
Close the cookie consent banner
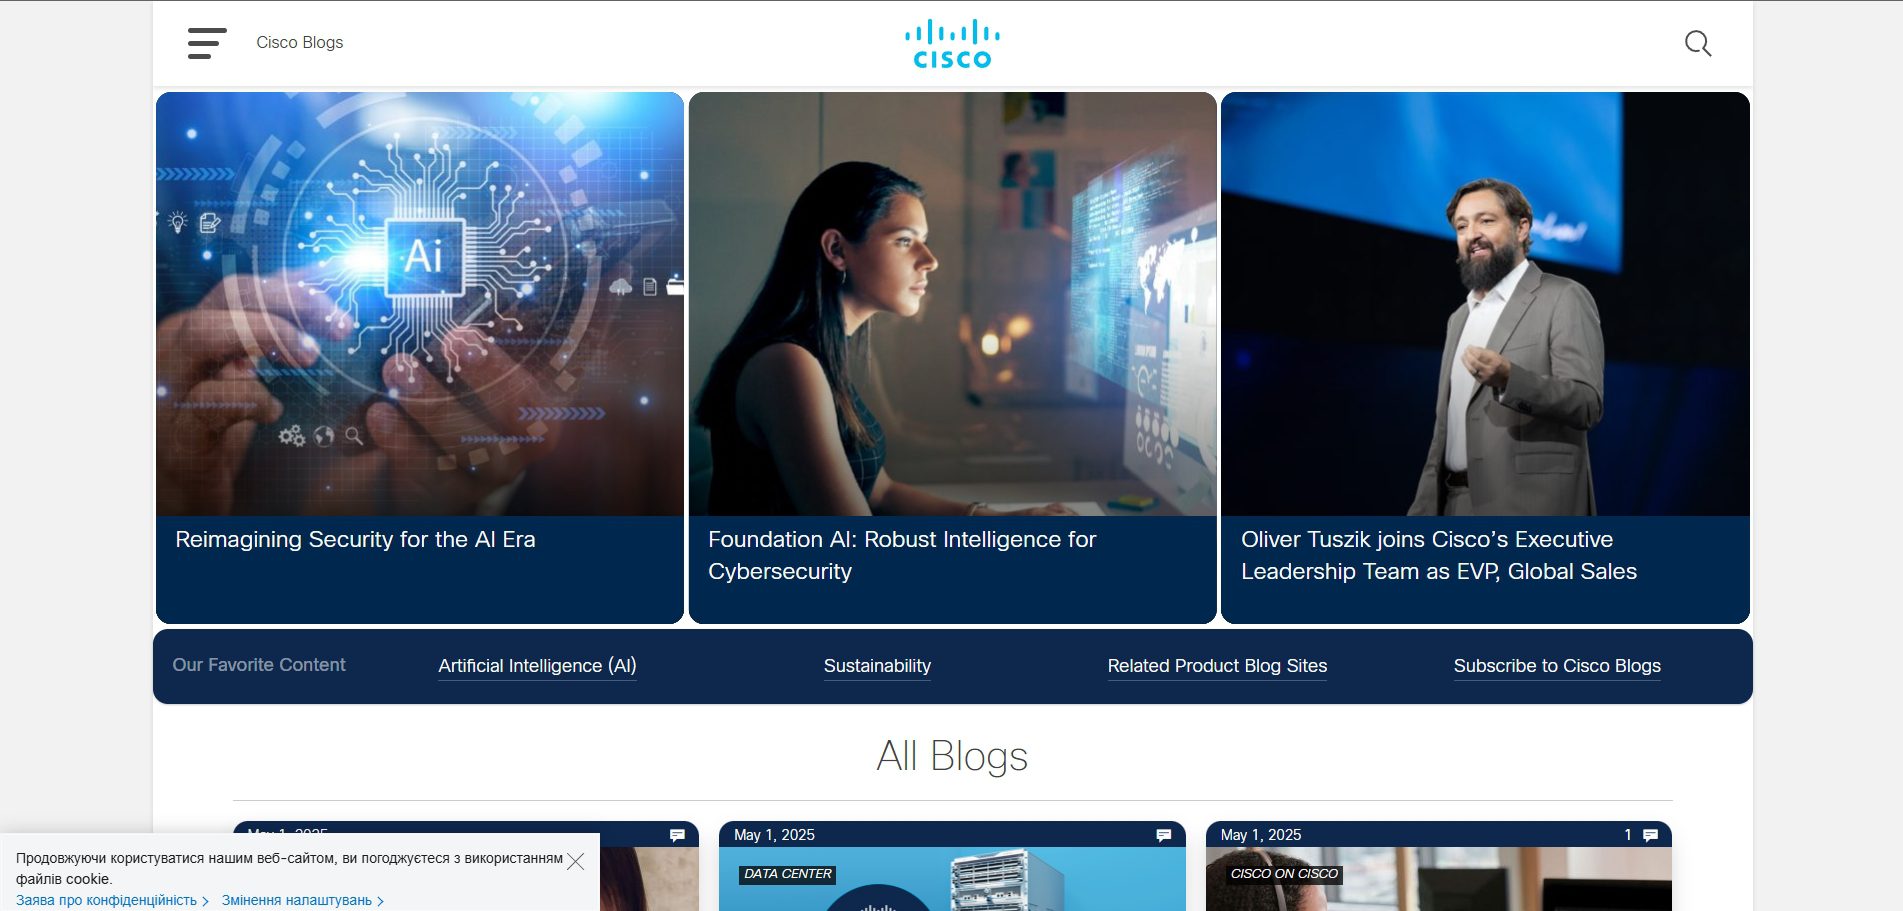coord(576,861)
